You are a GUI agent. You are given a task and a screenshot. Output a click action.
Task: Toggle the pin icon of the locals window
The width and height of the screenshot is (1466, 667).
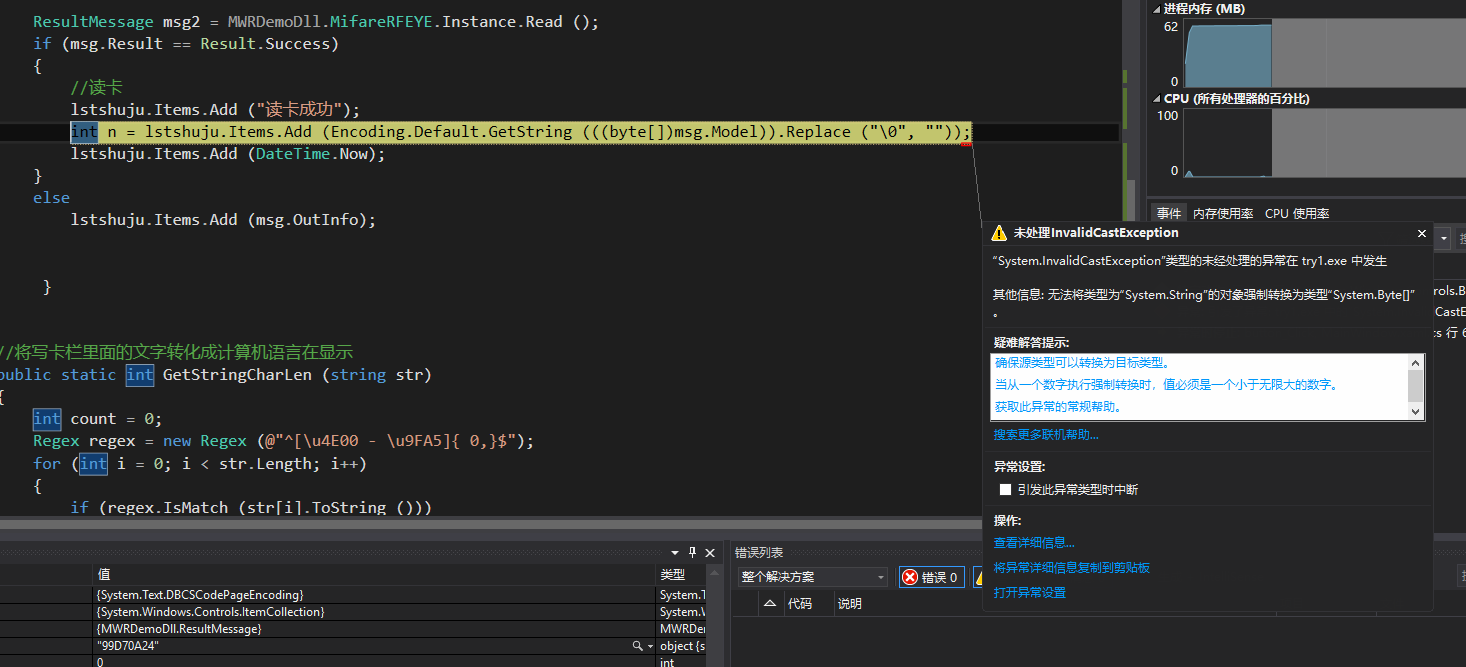click(x=692, y=553)
